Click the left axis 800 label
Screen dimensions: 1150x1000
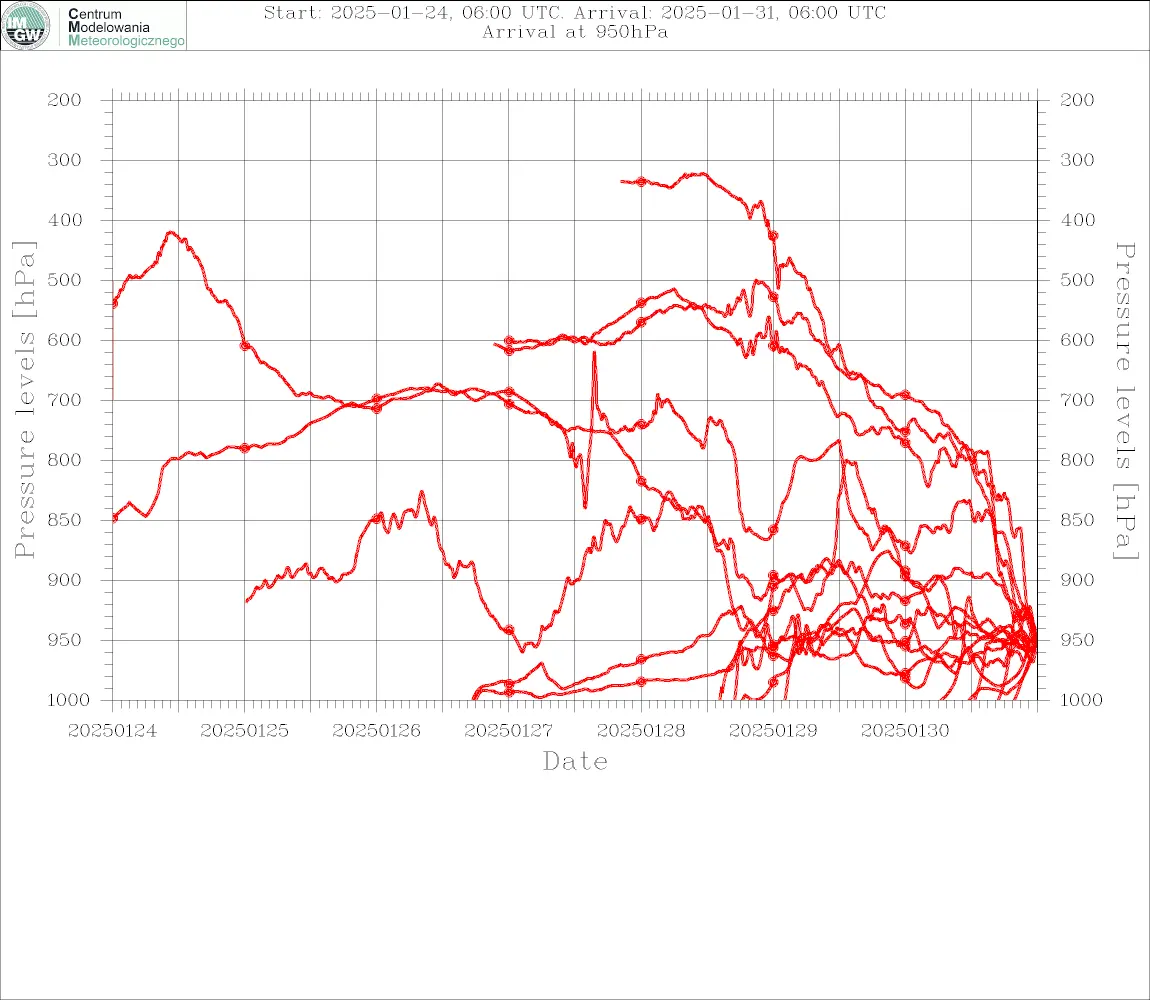[65, 460]
